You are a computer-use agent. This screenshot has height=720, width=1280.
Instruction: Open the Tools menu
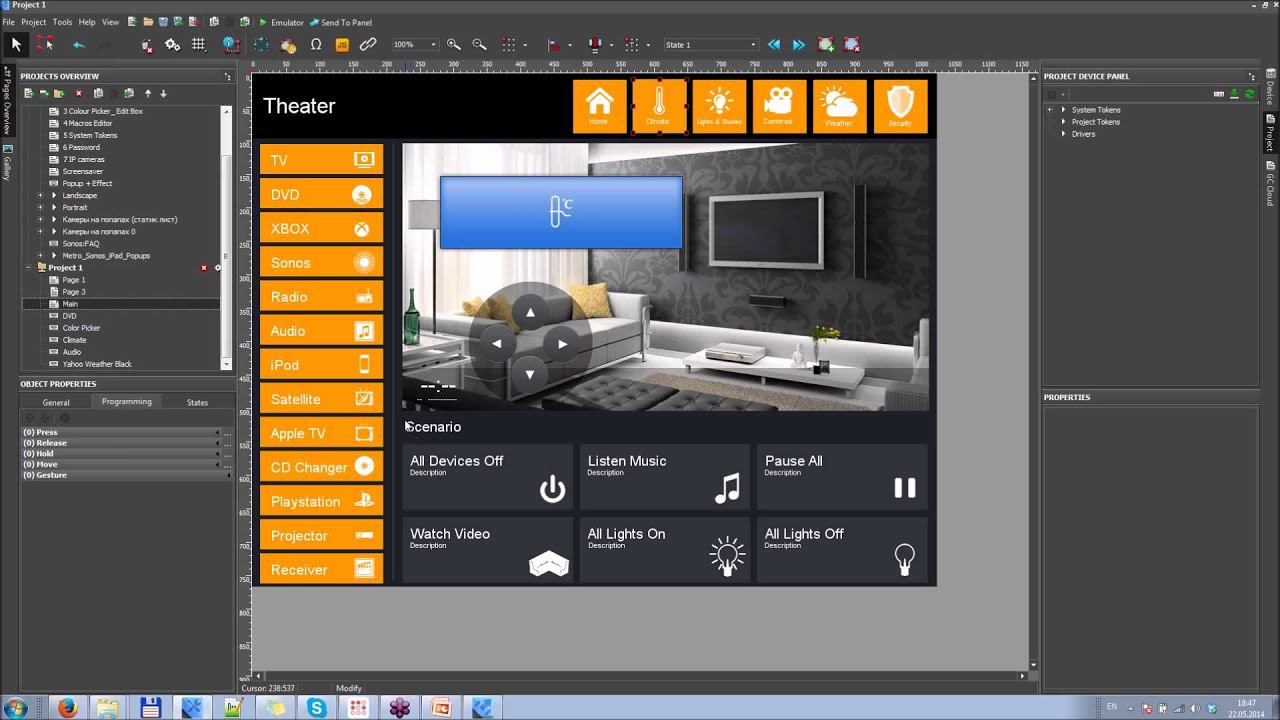pyautogui.click(x=62, y=22)
